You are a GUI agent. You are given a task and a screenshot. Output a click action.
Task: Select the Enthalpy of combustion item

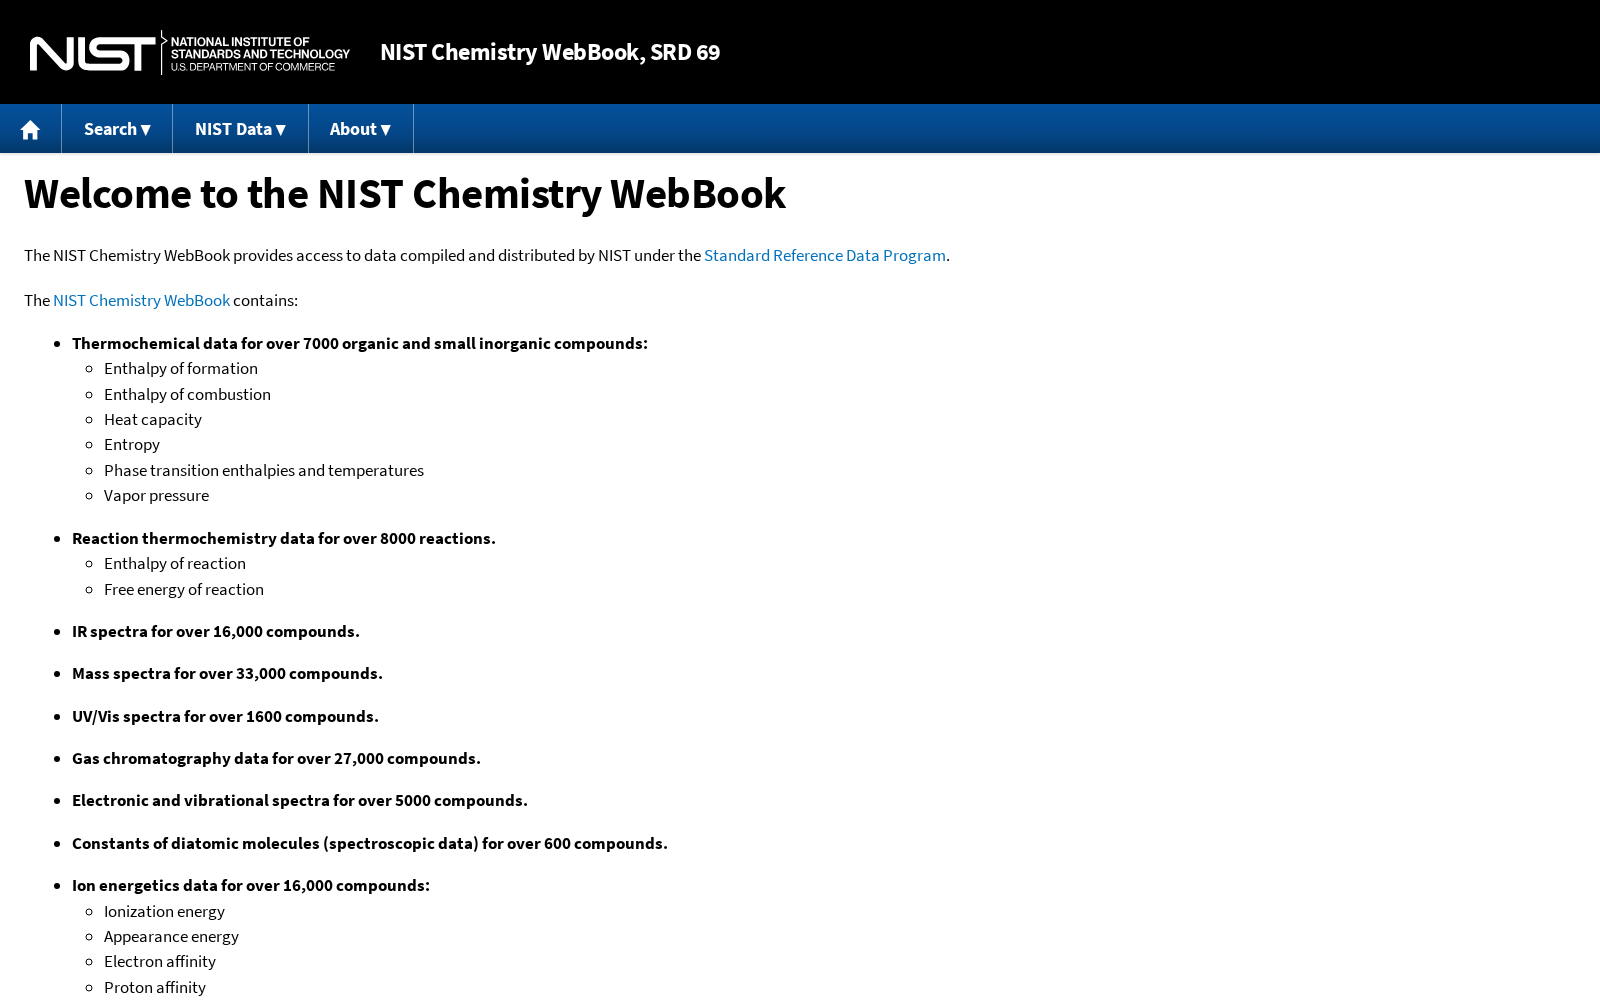click(x=187, y=394)
